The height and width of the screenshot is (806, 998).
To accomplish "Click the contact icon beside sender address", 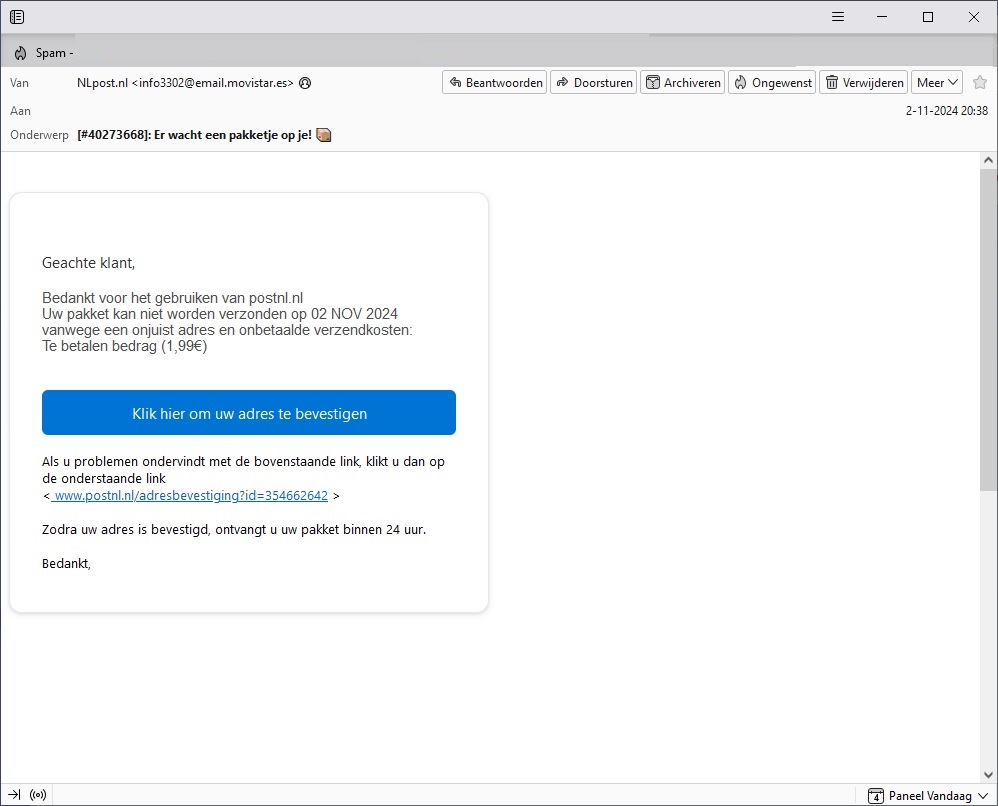I will [305, 83].
